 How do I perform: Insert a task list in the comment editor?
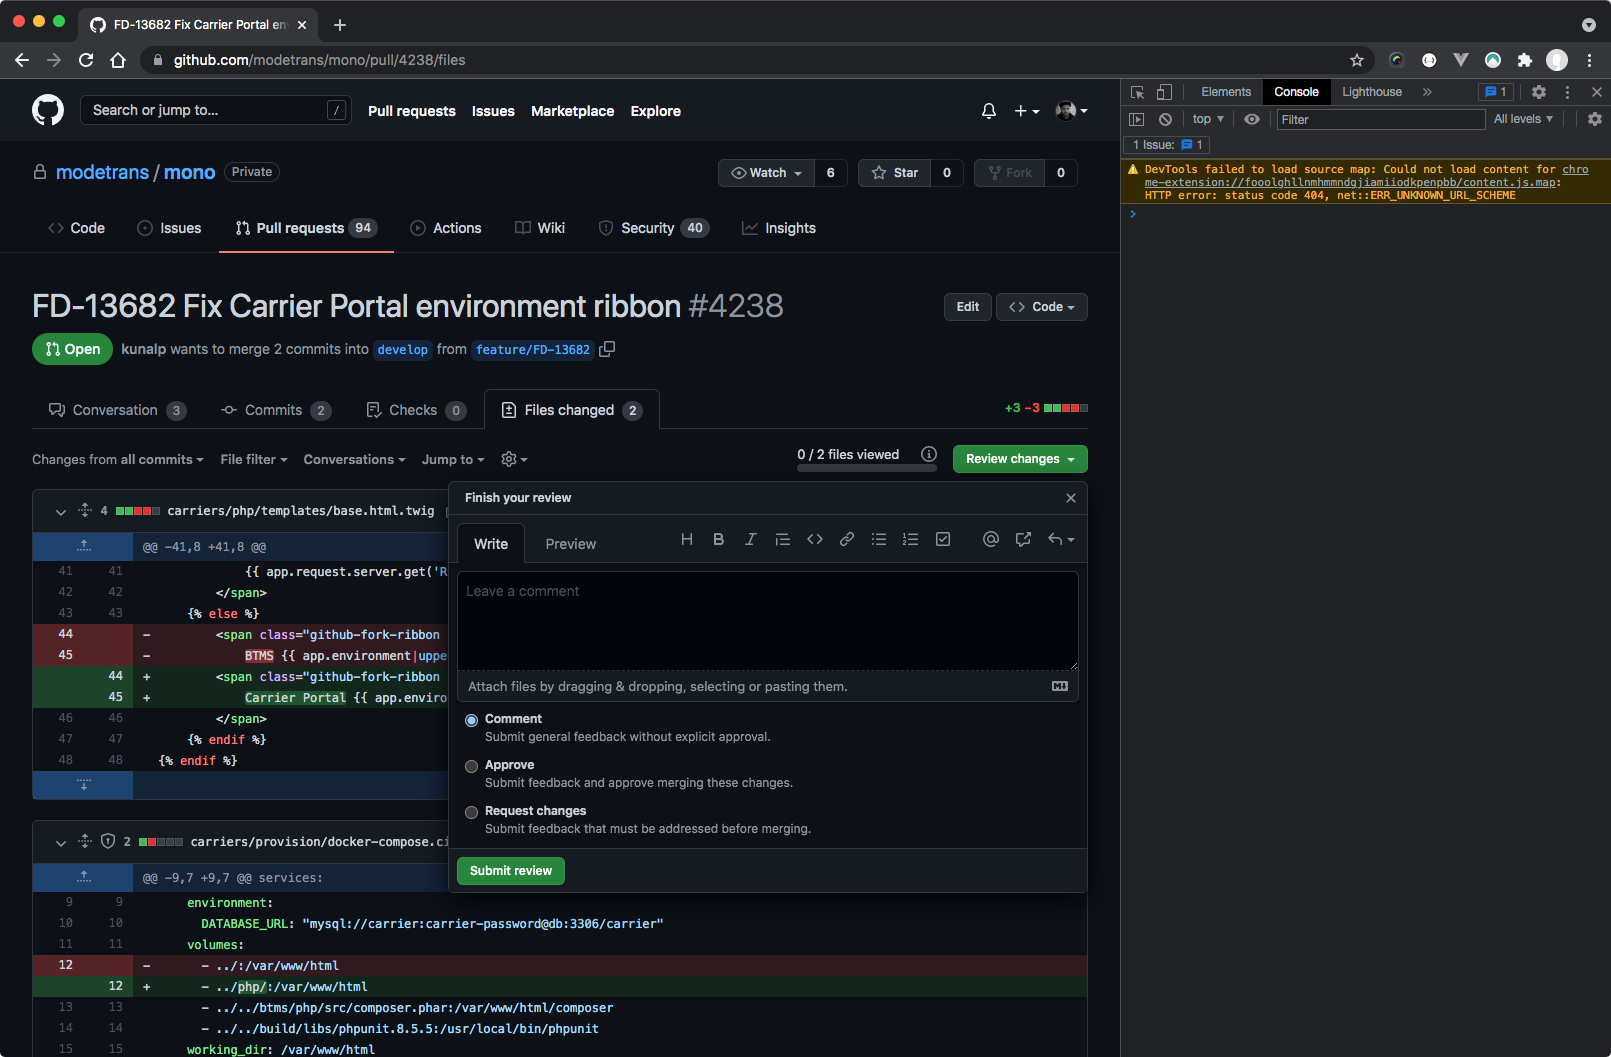pos(943,539)
